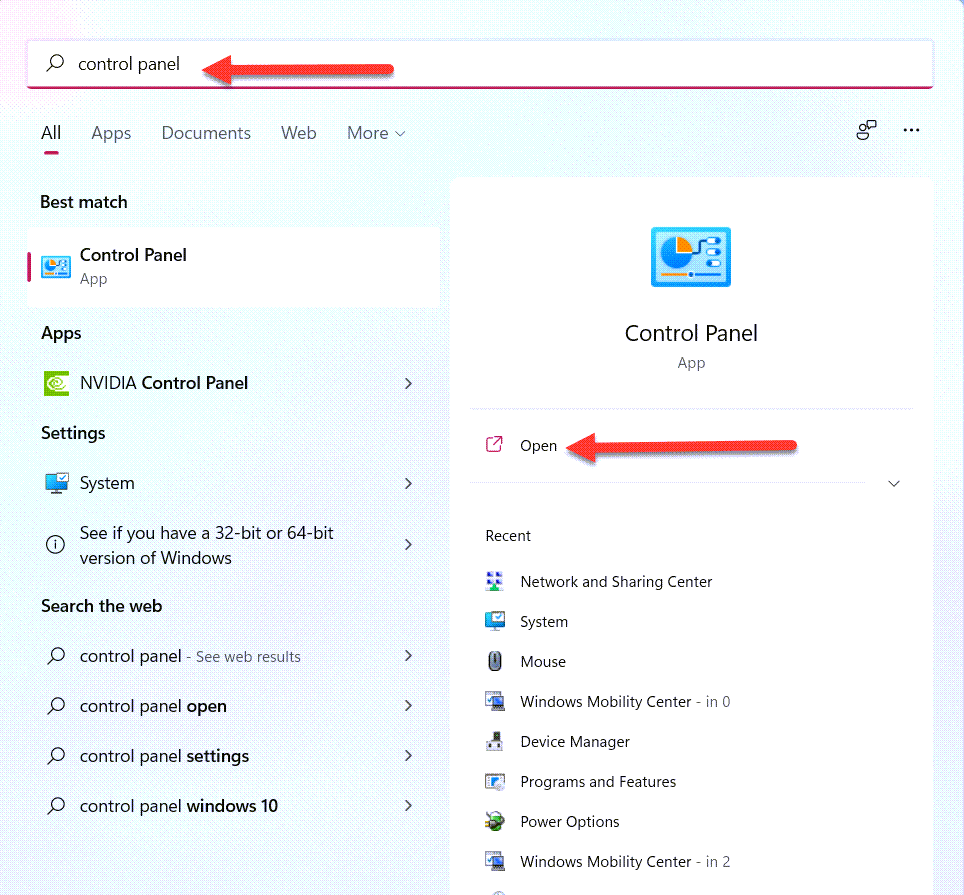This screenshot has height=895, width=964.
Task: Click the search box containing 'control panel'
Action: 480,64
